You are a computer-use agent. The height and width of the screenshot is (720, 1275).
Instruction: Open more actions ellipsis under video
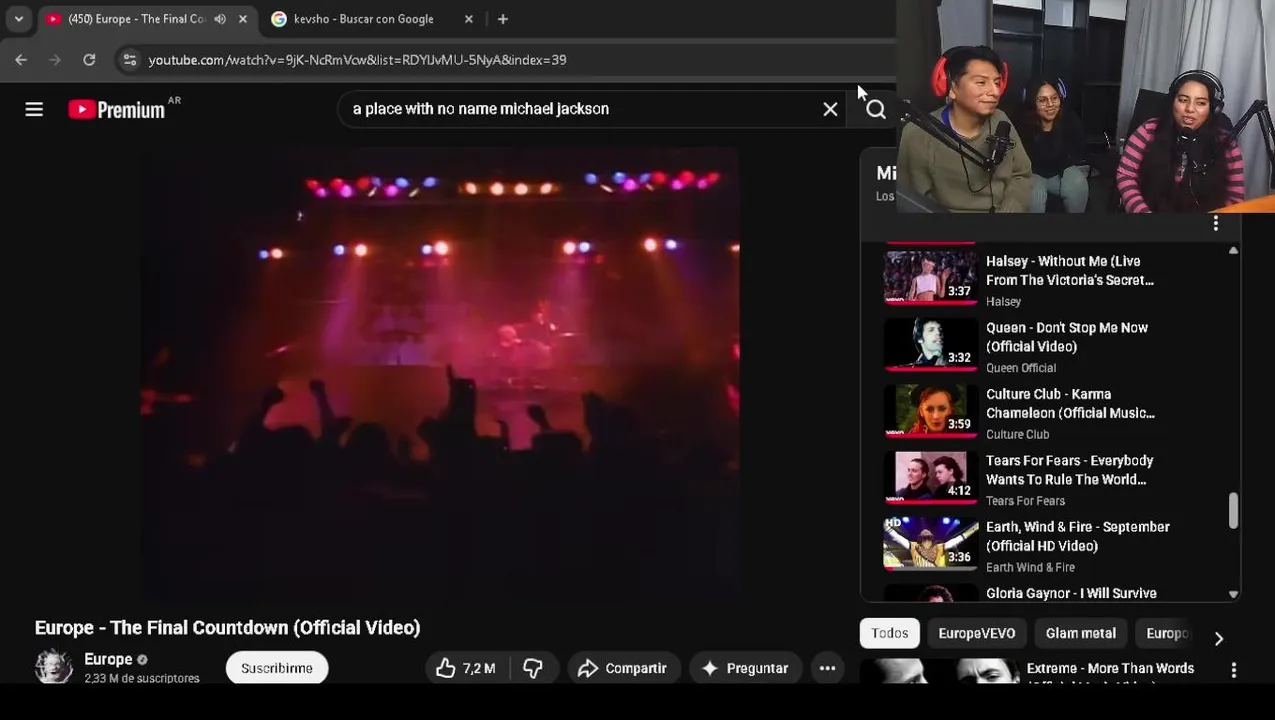[827, 668]
